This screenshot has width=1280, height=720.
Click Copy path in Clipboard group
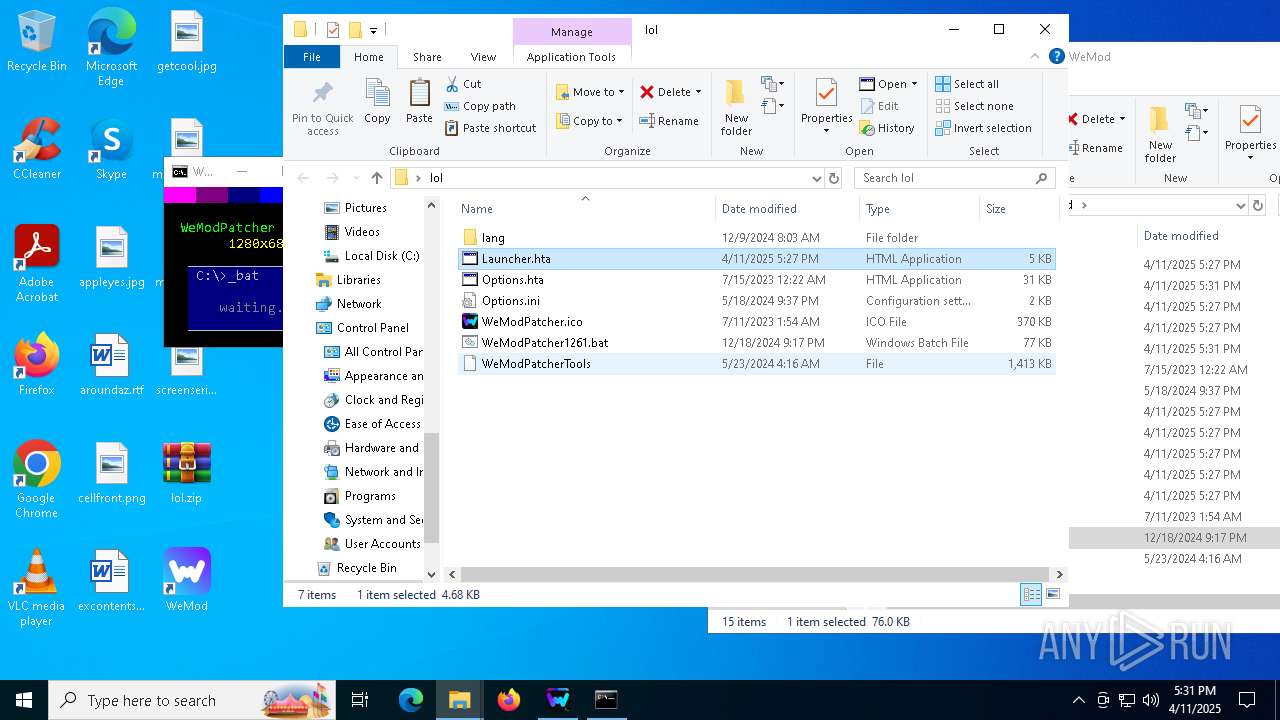(480, 106)
